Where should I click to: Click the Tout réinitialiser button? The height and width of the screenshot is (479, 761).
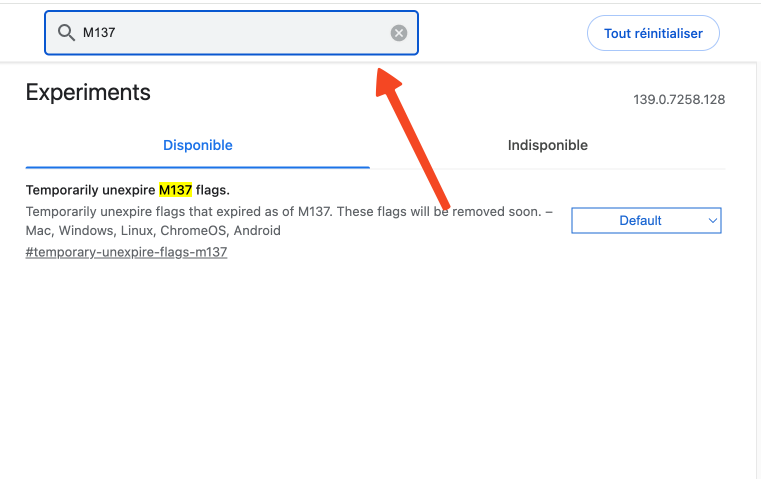coord(653,33)
